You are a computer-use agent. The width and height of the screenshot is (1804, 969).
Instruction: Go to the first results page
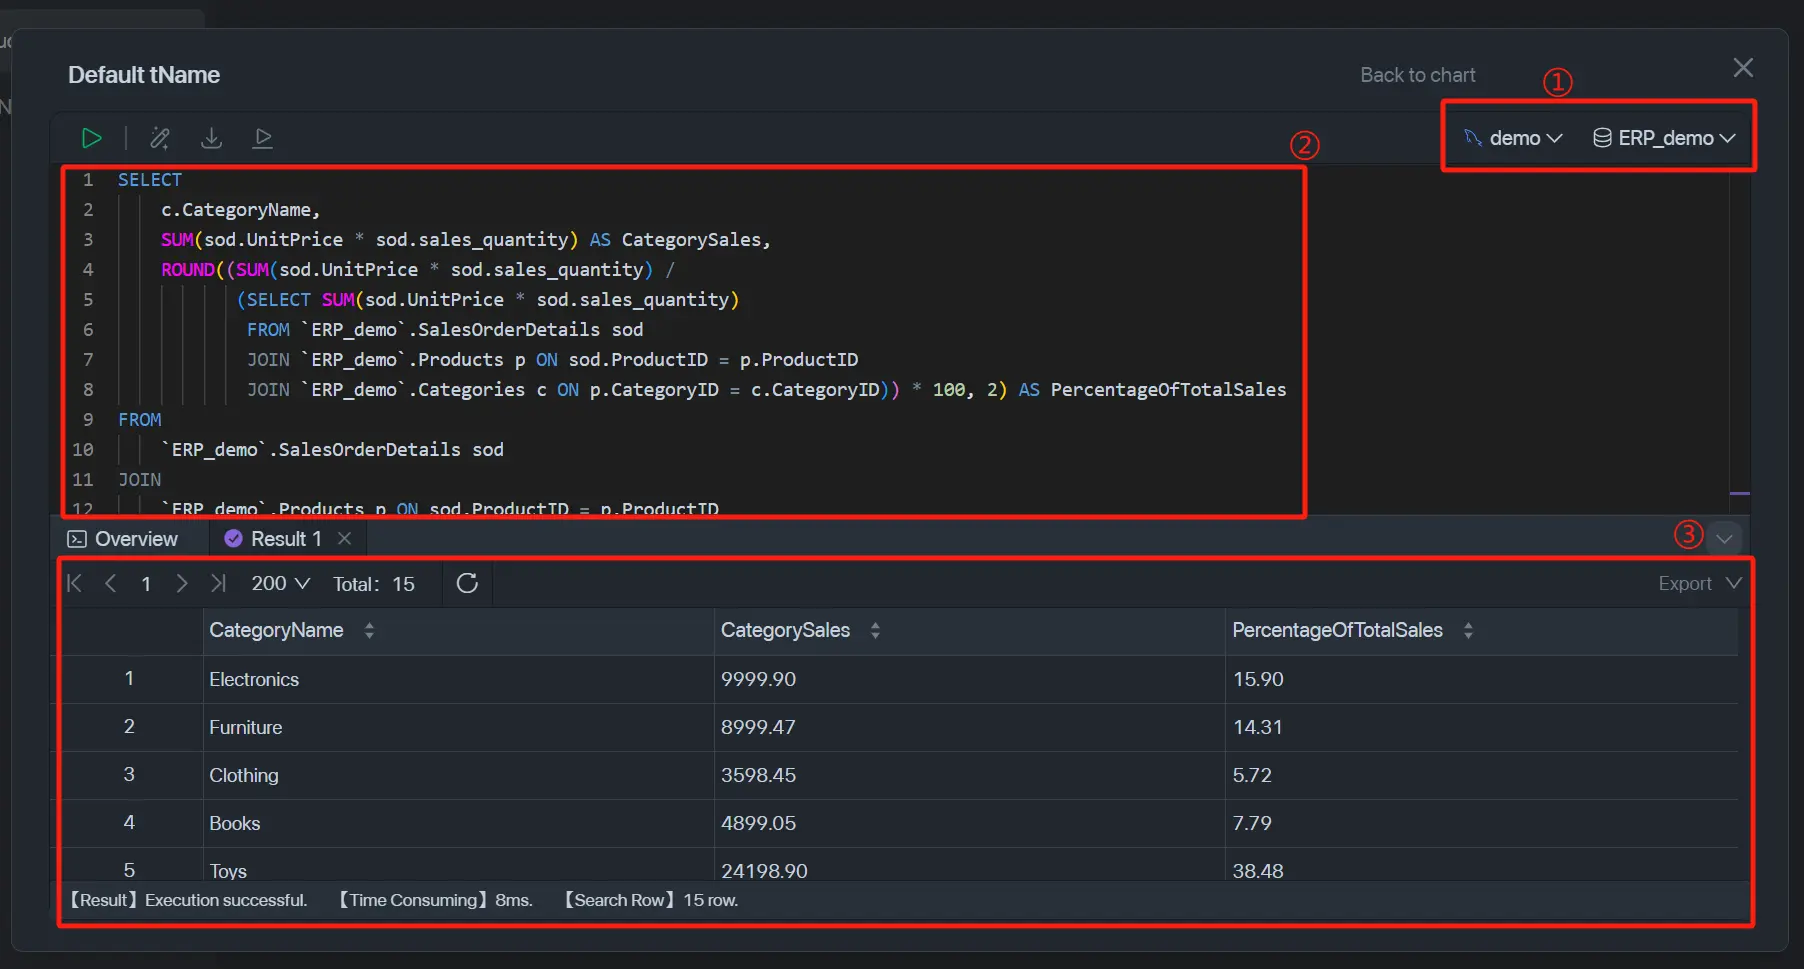[x=74, y=583]
